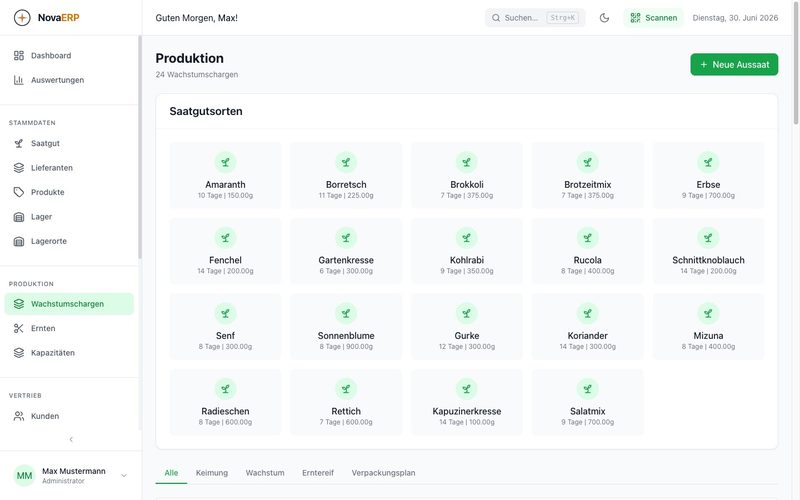The image size is (800, 500).
Task: Click the Salatmix seed card
Action: coord(588,402)
